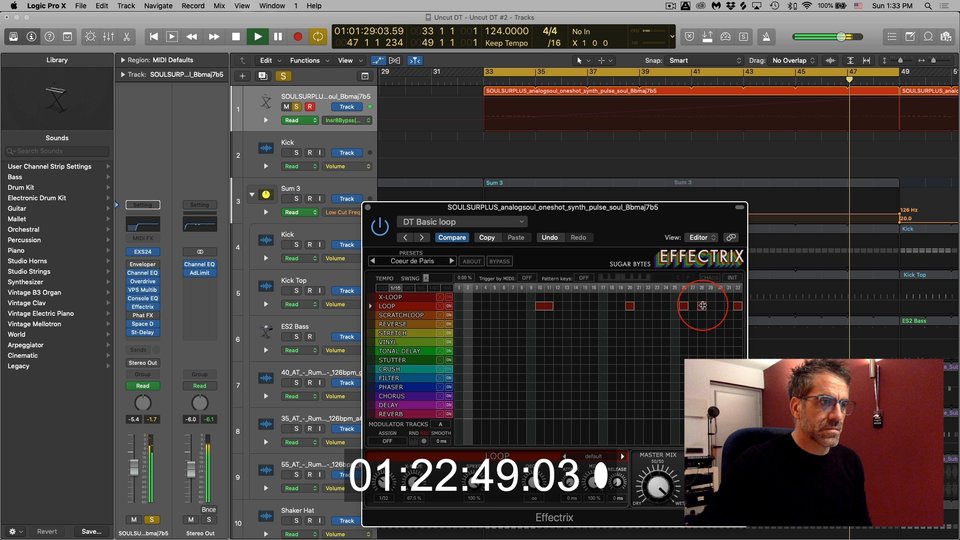Toggle the Catch playhead button
This screenshot has height=540, width=960.
point(415,61)
